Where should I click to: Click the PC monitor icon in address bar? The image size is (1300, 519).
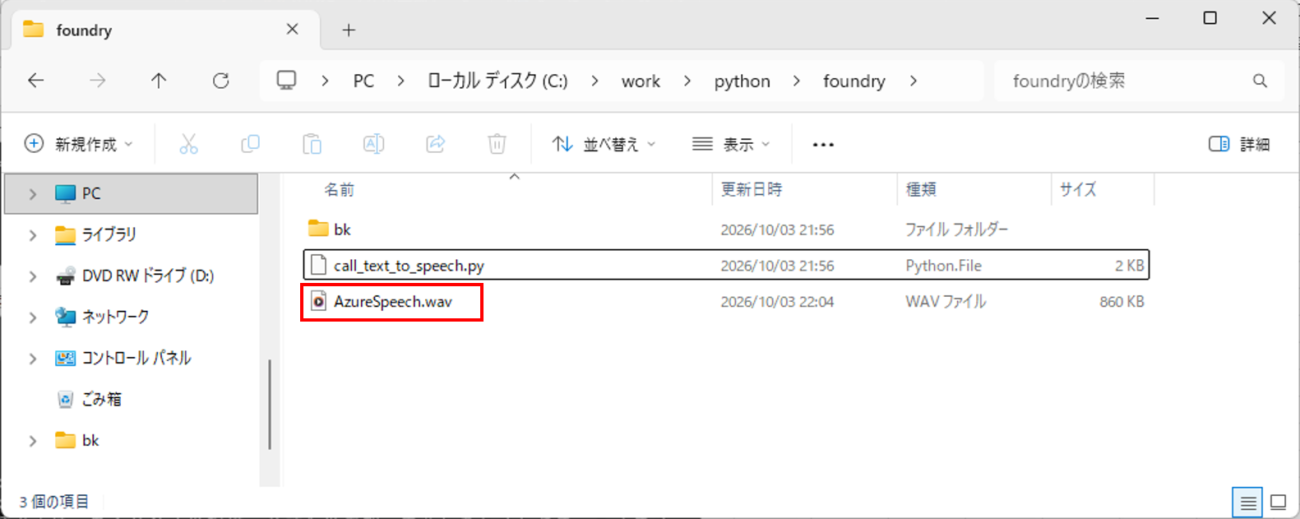pos(287,81)
